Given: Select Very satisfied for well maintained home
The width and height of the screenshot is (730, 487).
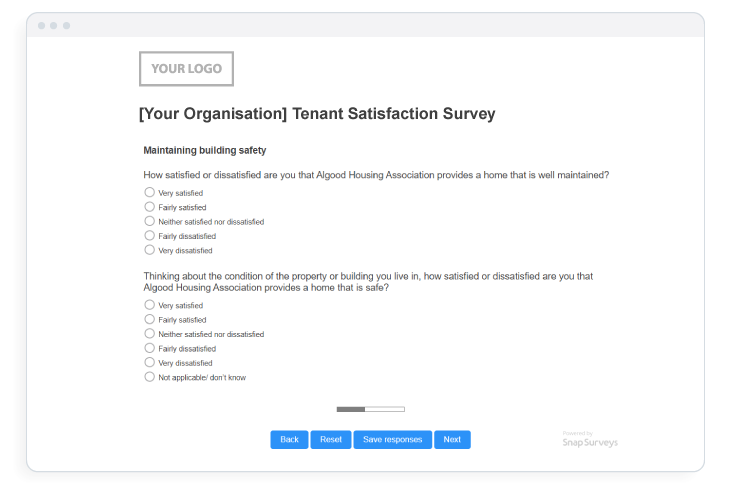Looking at the screenshot, I should [149, 192].
